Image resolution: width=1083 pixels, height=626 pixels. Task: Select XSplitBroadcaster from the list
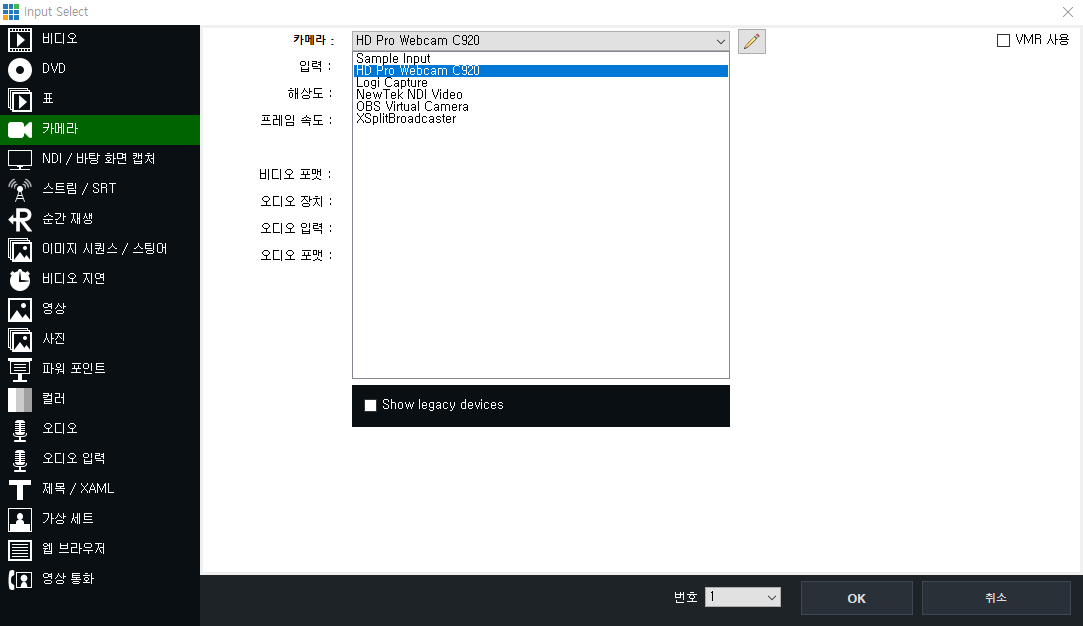[540, 119]
